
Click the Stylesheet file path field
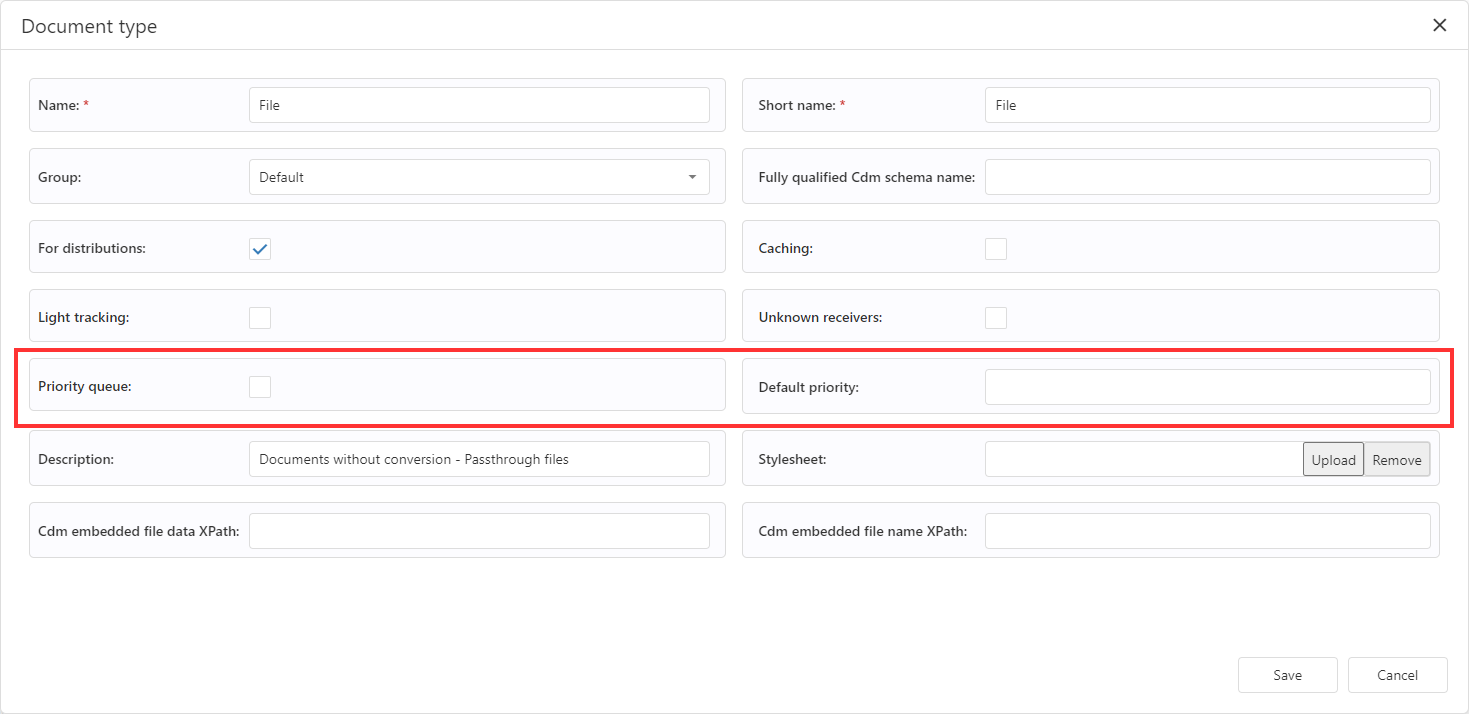(x=1143, y=460)
